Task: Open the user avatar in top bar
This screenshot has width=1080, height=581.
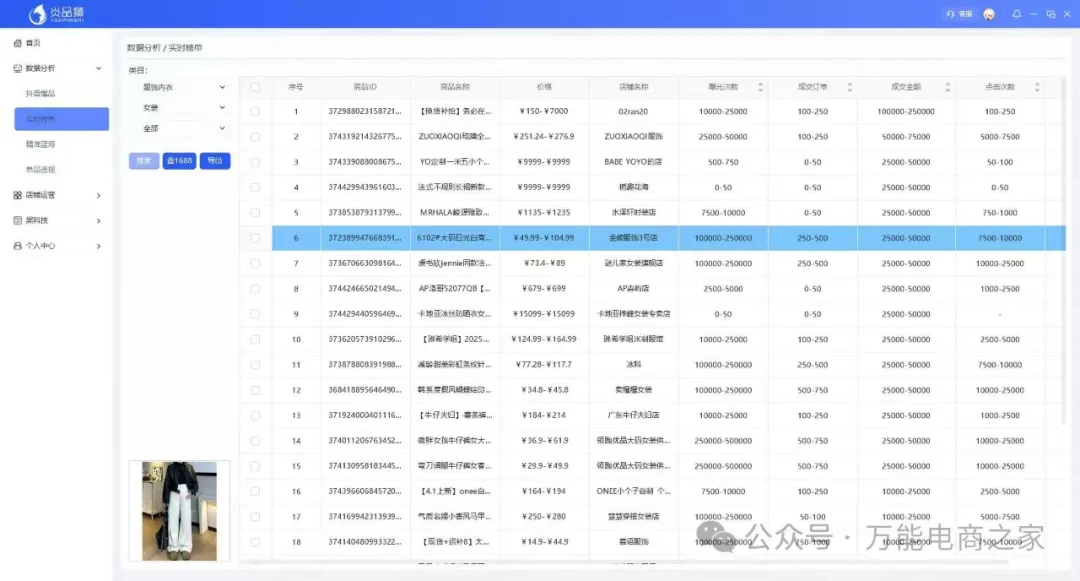Action: (x=988, y=14)
